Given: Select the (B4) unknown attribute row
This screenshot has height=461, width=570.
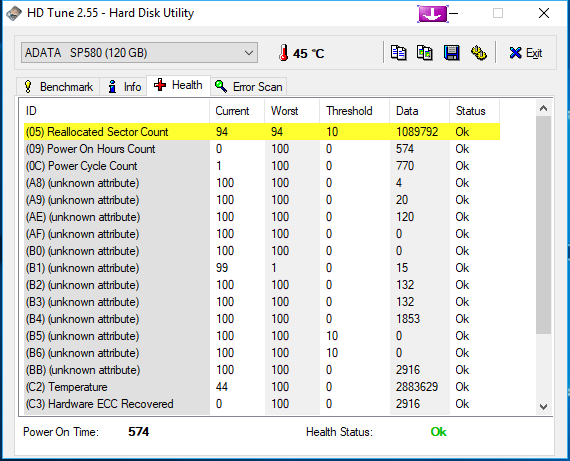Looking at the screenshot, I should point(262,319).
